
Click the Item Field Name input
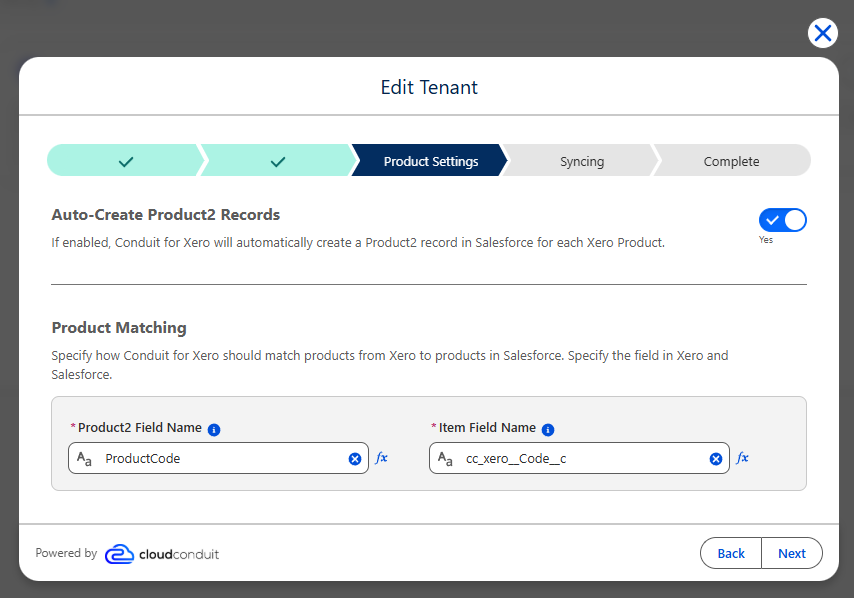[x=580, y=458]
